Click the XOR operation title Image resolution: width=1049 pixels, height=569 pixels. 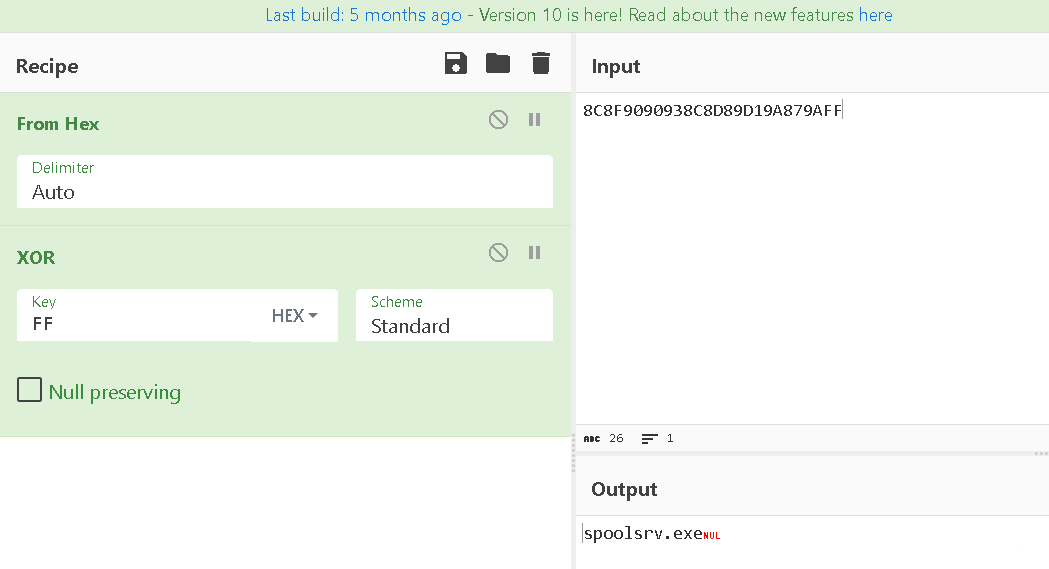36,257
